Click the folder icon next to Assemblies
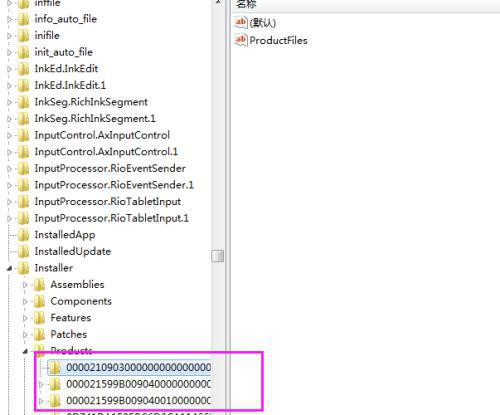The image size is (500, 415). (x=40, y=284)
